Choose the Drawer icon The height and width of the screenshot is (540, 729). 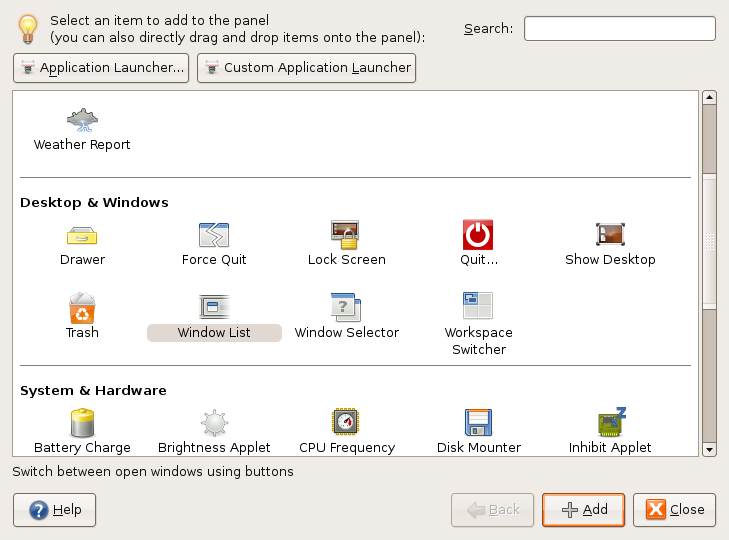[x=82, y=235]
